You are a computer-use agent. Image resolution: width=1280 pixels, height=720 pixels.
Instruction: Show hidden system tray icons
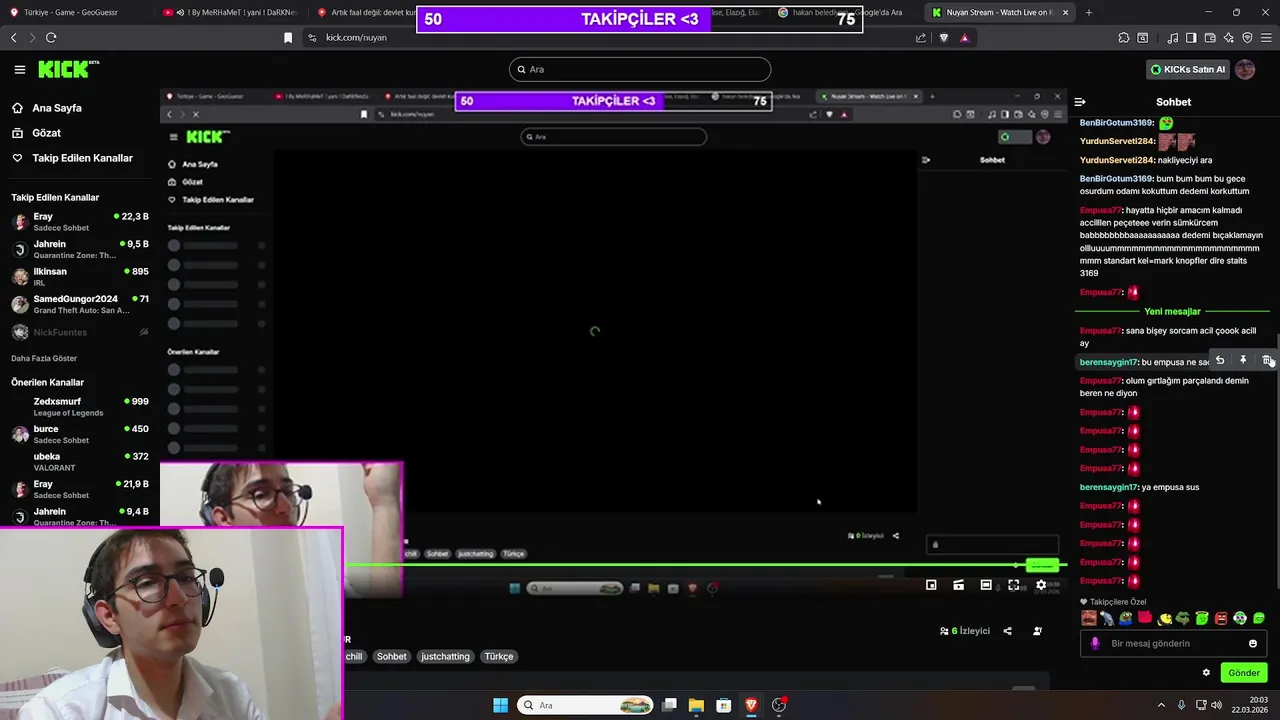coord(1161,705)
